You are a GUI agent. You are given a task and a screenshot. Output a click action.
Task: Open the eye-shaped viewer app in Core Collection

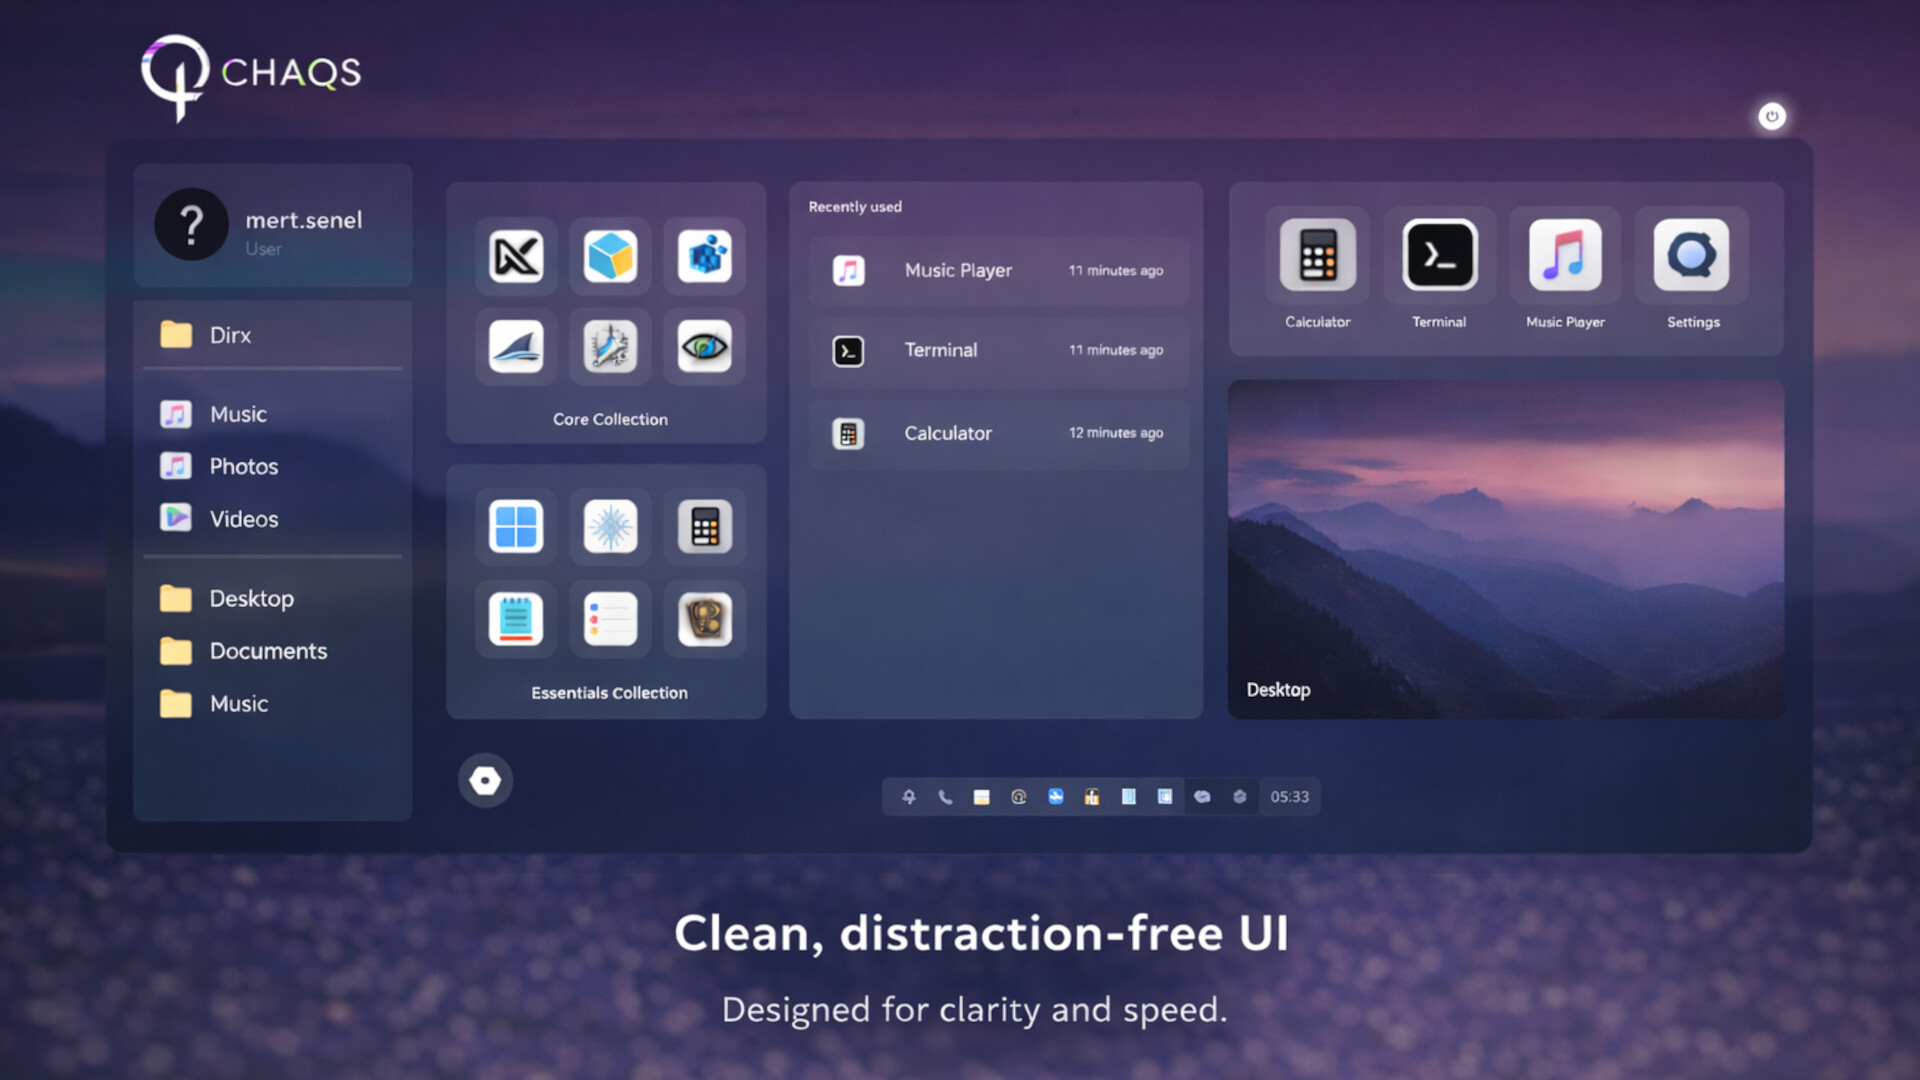point(704,347)
